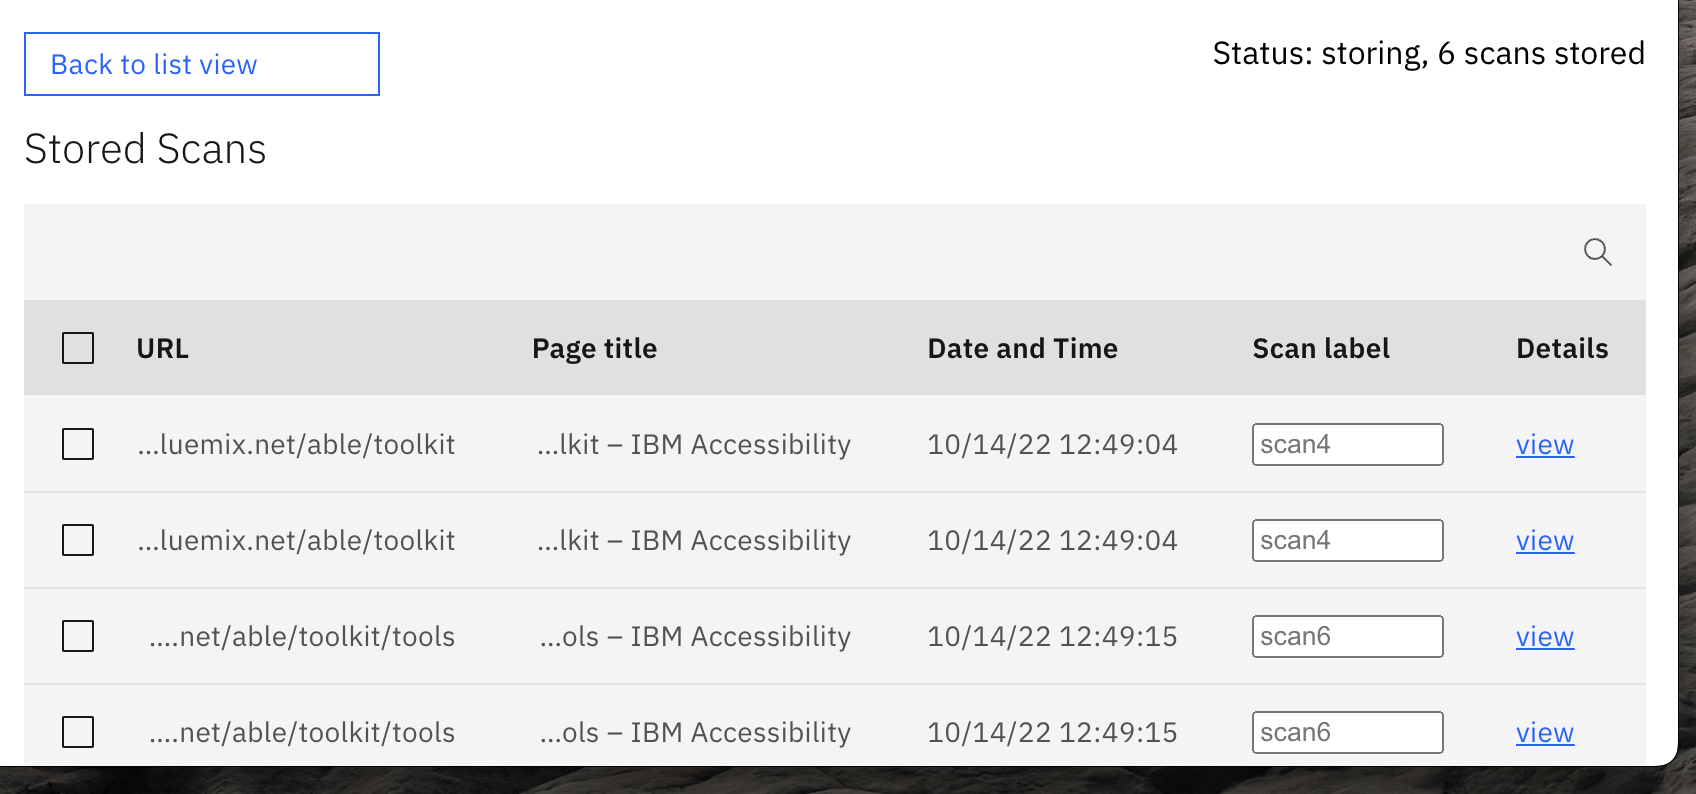Edit the first scan4 label input
This screenshot has width=1696, height=794.
1347,444
